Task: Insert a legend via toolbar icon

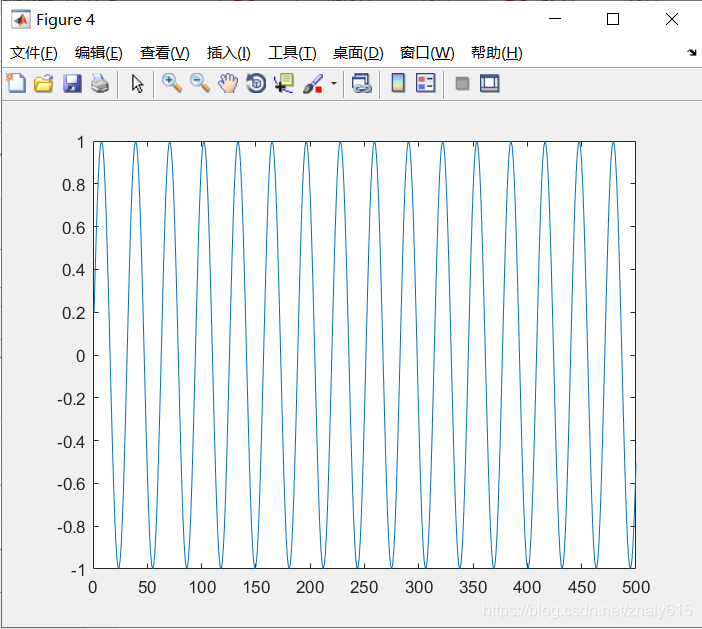Action: (425, 83)
